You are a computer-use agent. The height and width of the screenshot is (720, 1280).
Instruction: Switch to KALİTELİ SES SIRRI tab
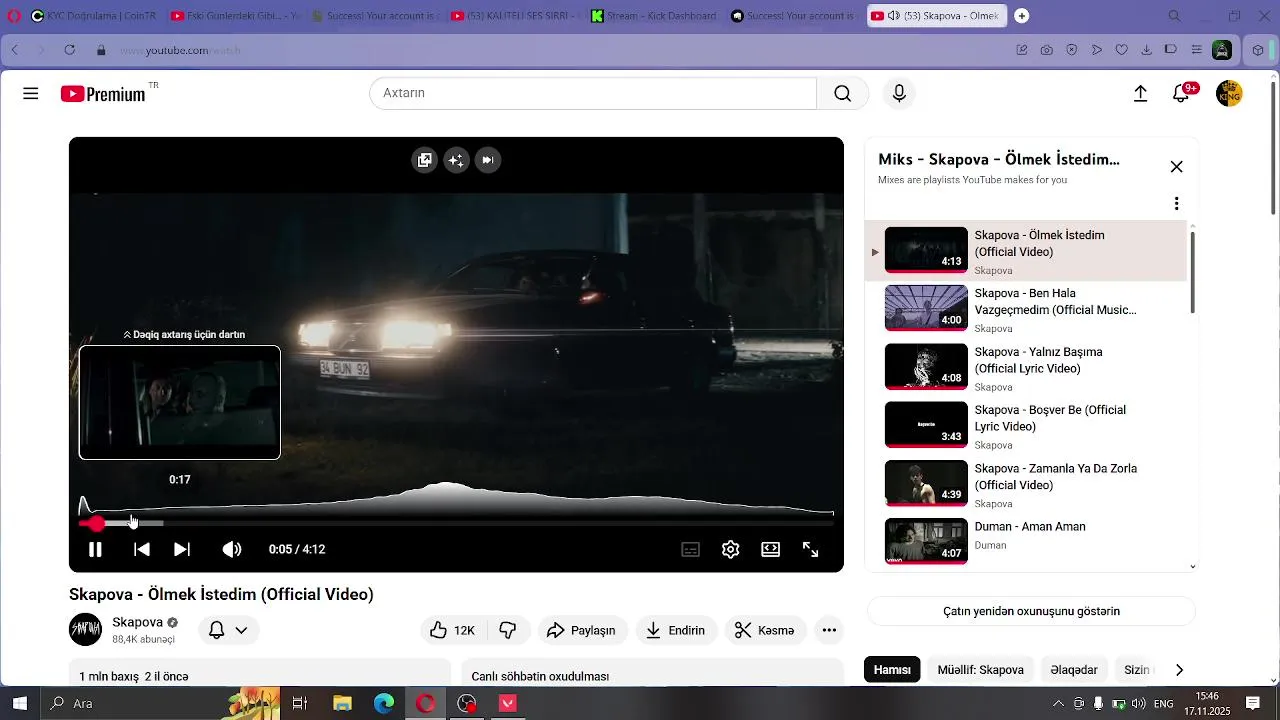[x=513, y=16]
